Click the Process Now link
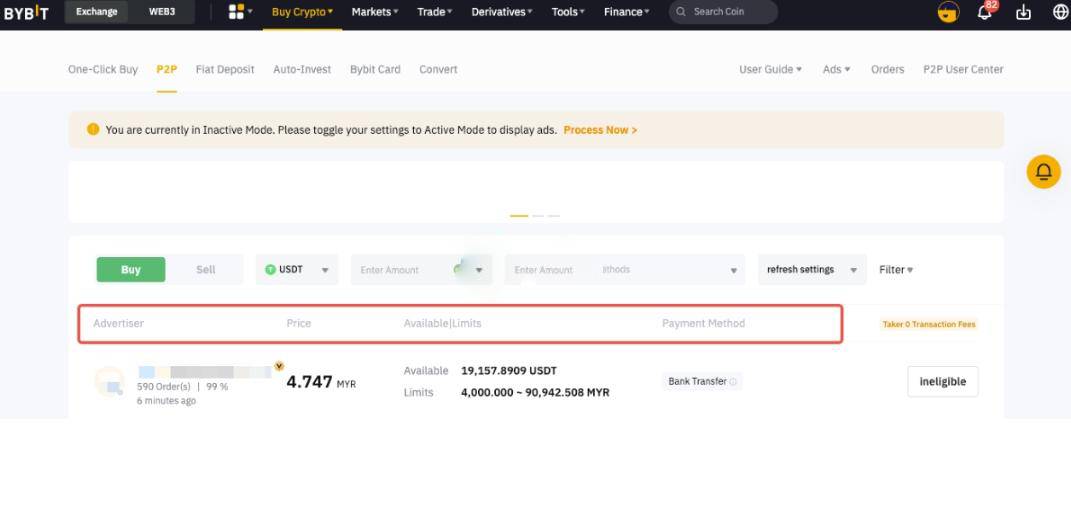This screenshot has height=527, width=1071. coord(600,130)
